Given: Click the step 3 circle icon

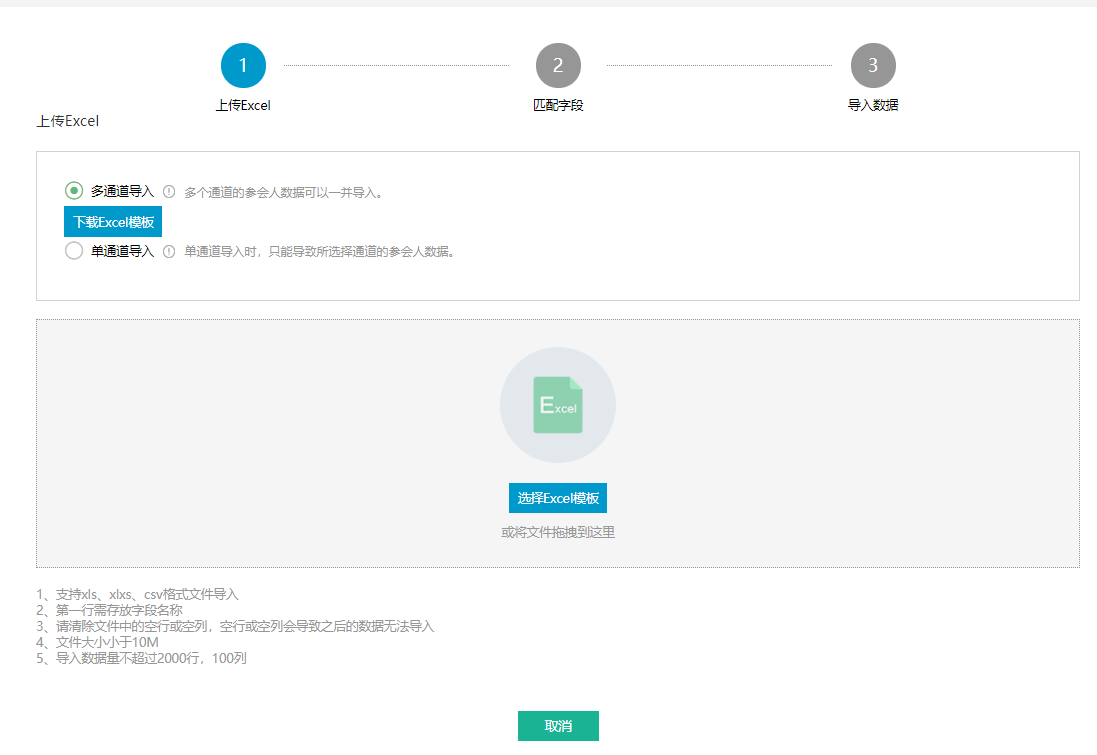Looking at the screenshot, I should 873,66.
